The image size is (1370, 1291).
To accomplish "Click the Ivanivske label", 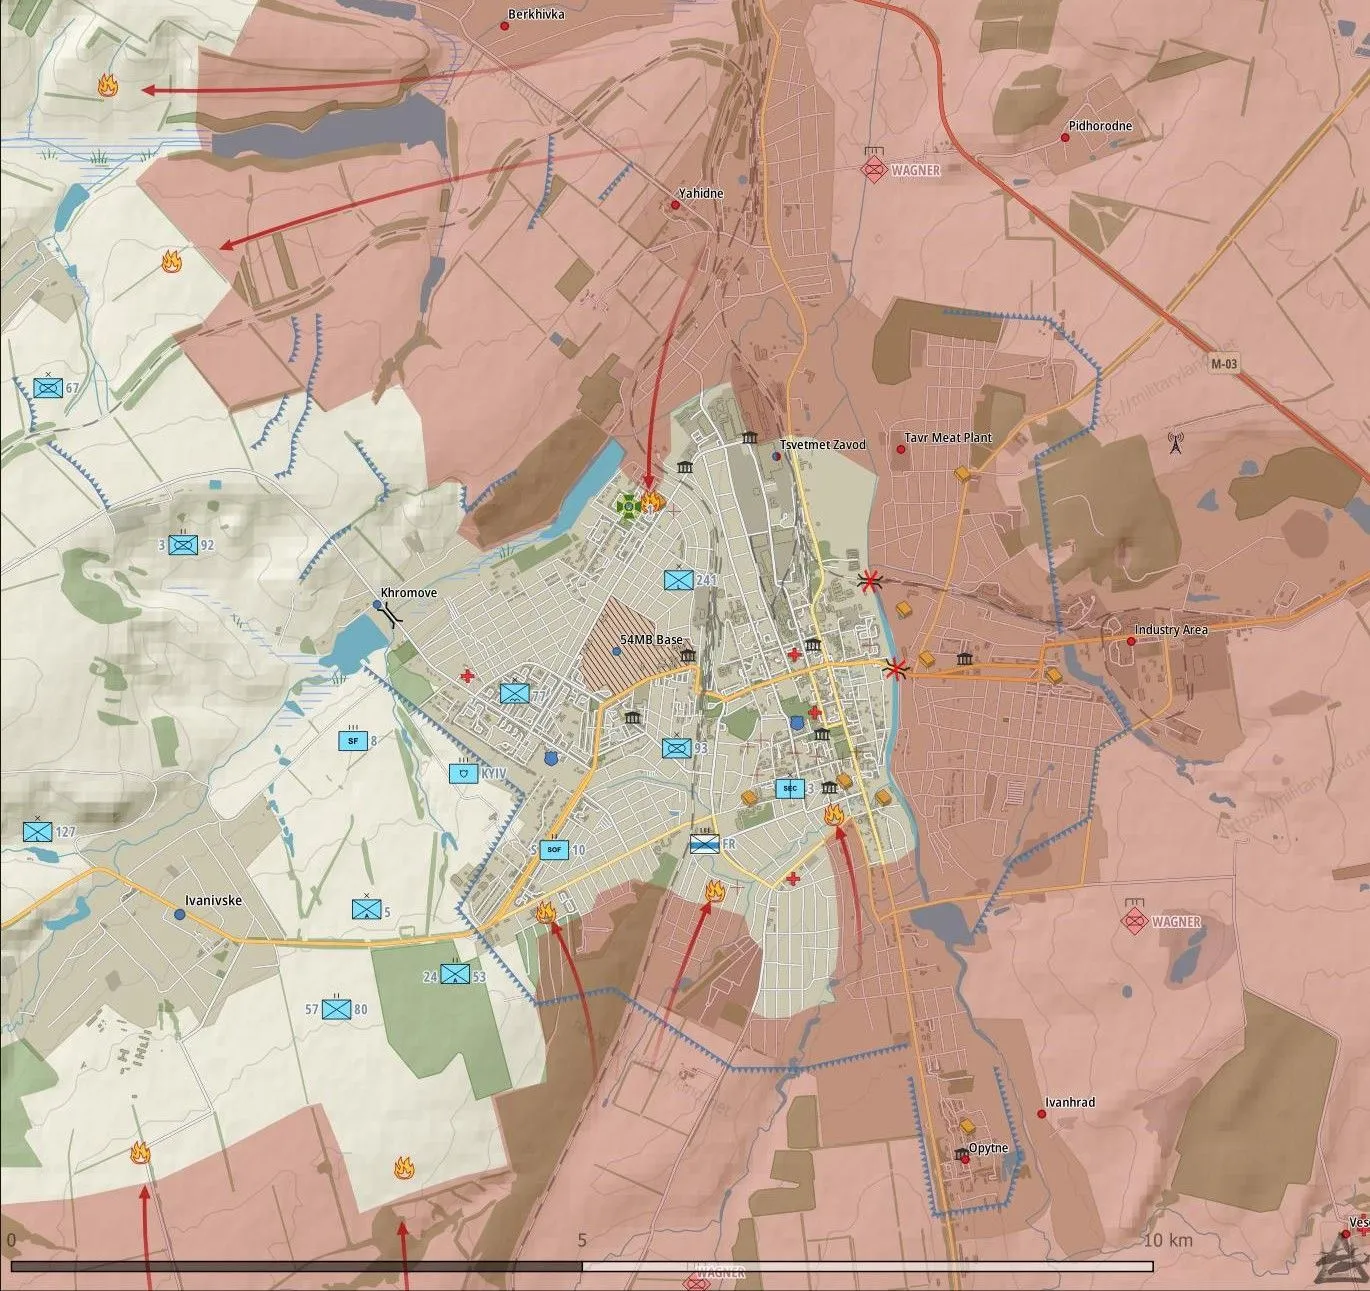I will [213, 900].
